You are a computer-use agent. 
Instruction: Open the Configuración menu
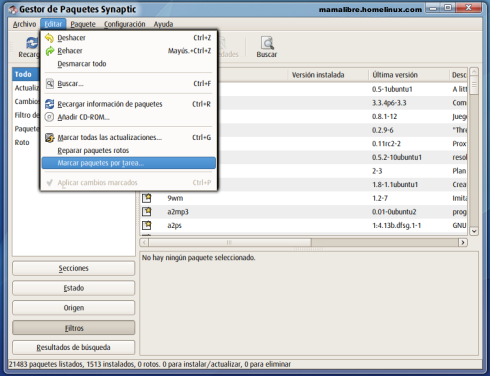coord(125,24)
